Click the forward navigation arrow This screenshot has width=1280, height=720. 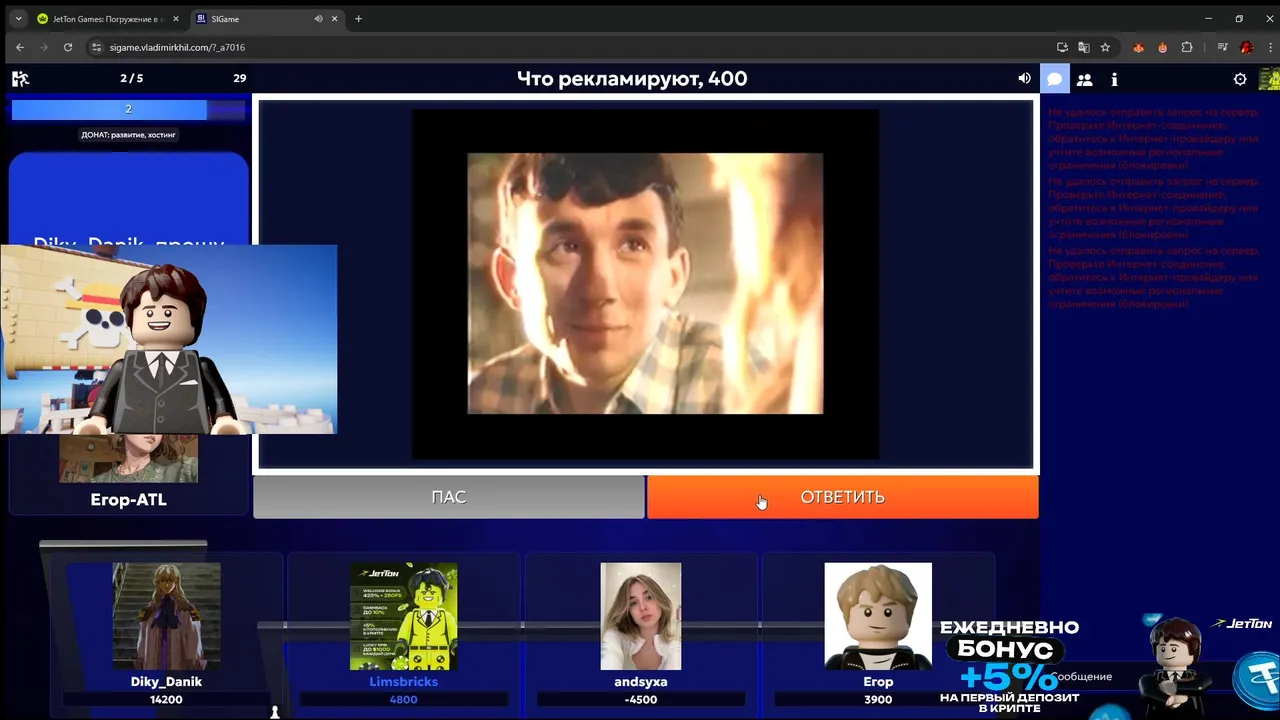click(44, 47)
